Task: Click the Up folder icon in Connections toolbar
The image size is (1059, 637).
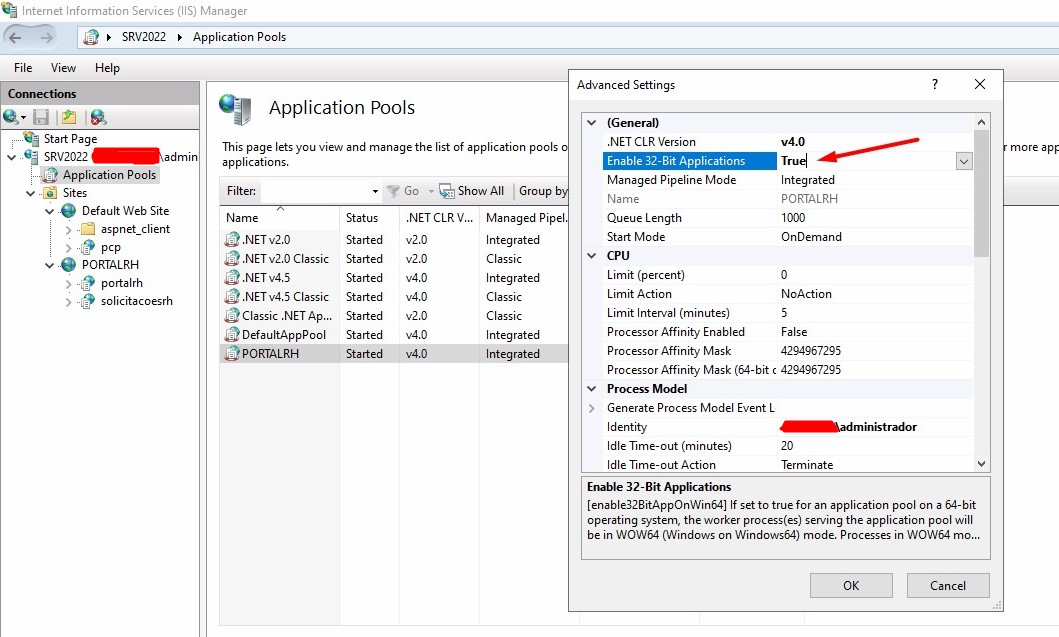Action: click(68, 117)
